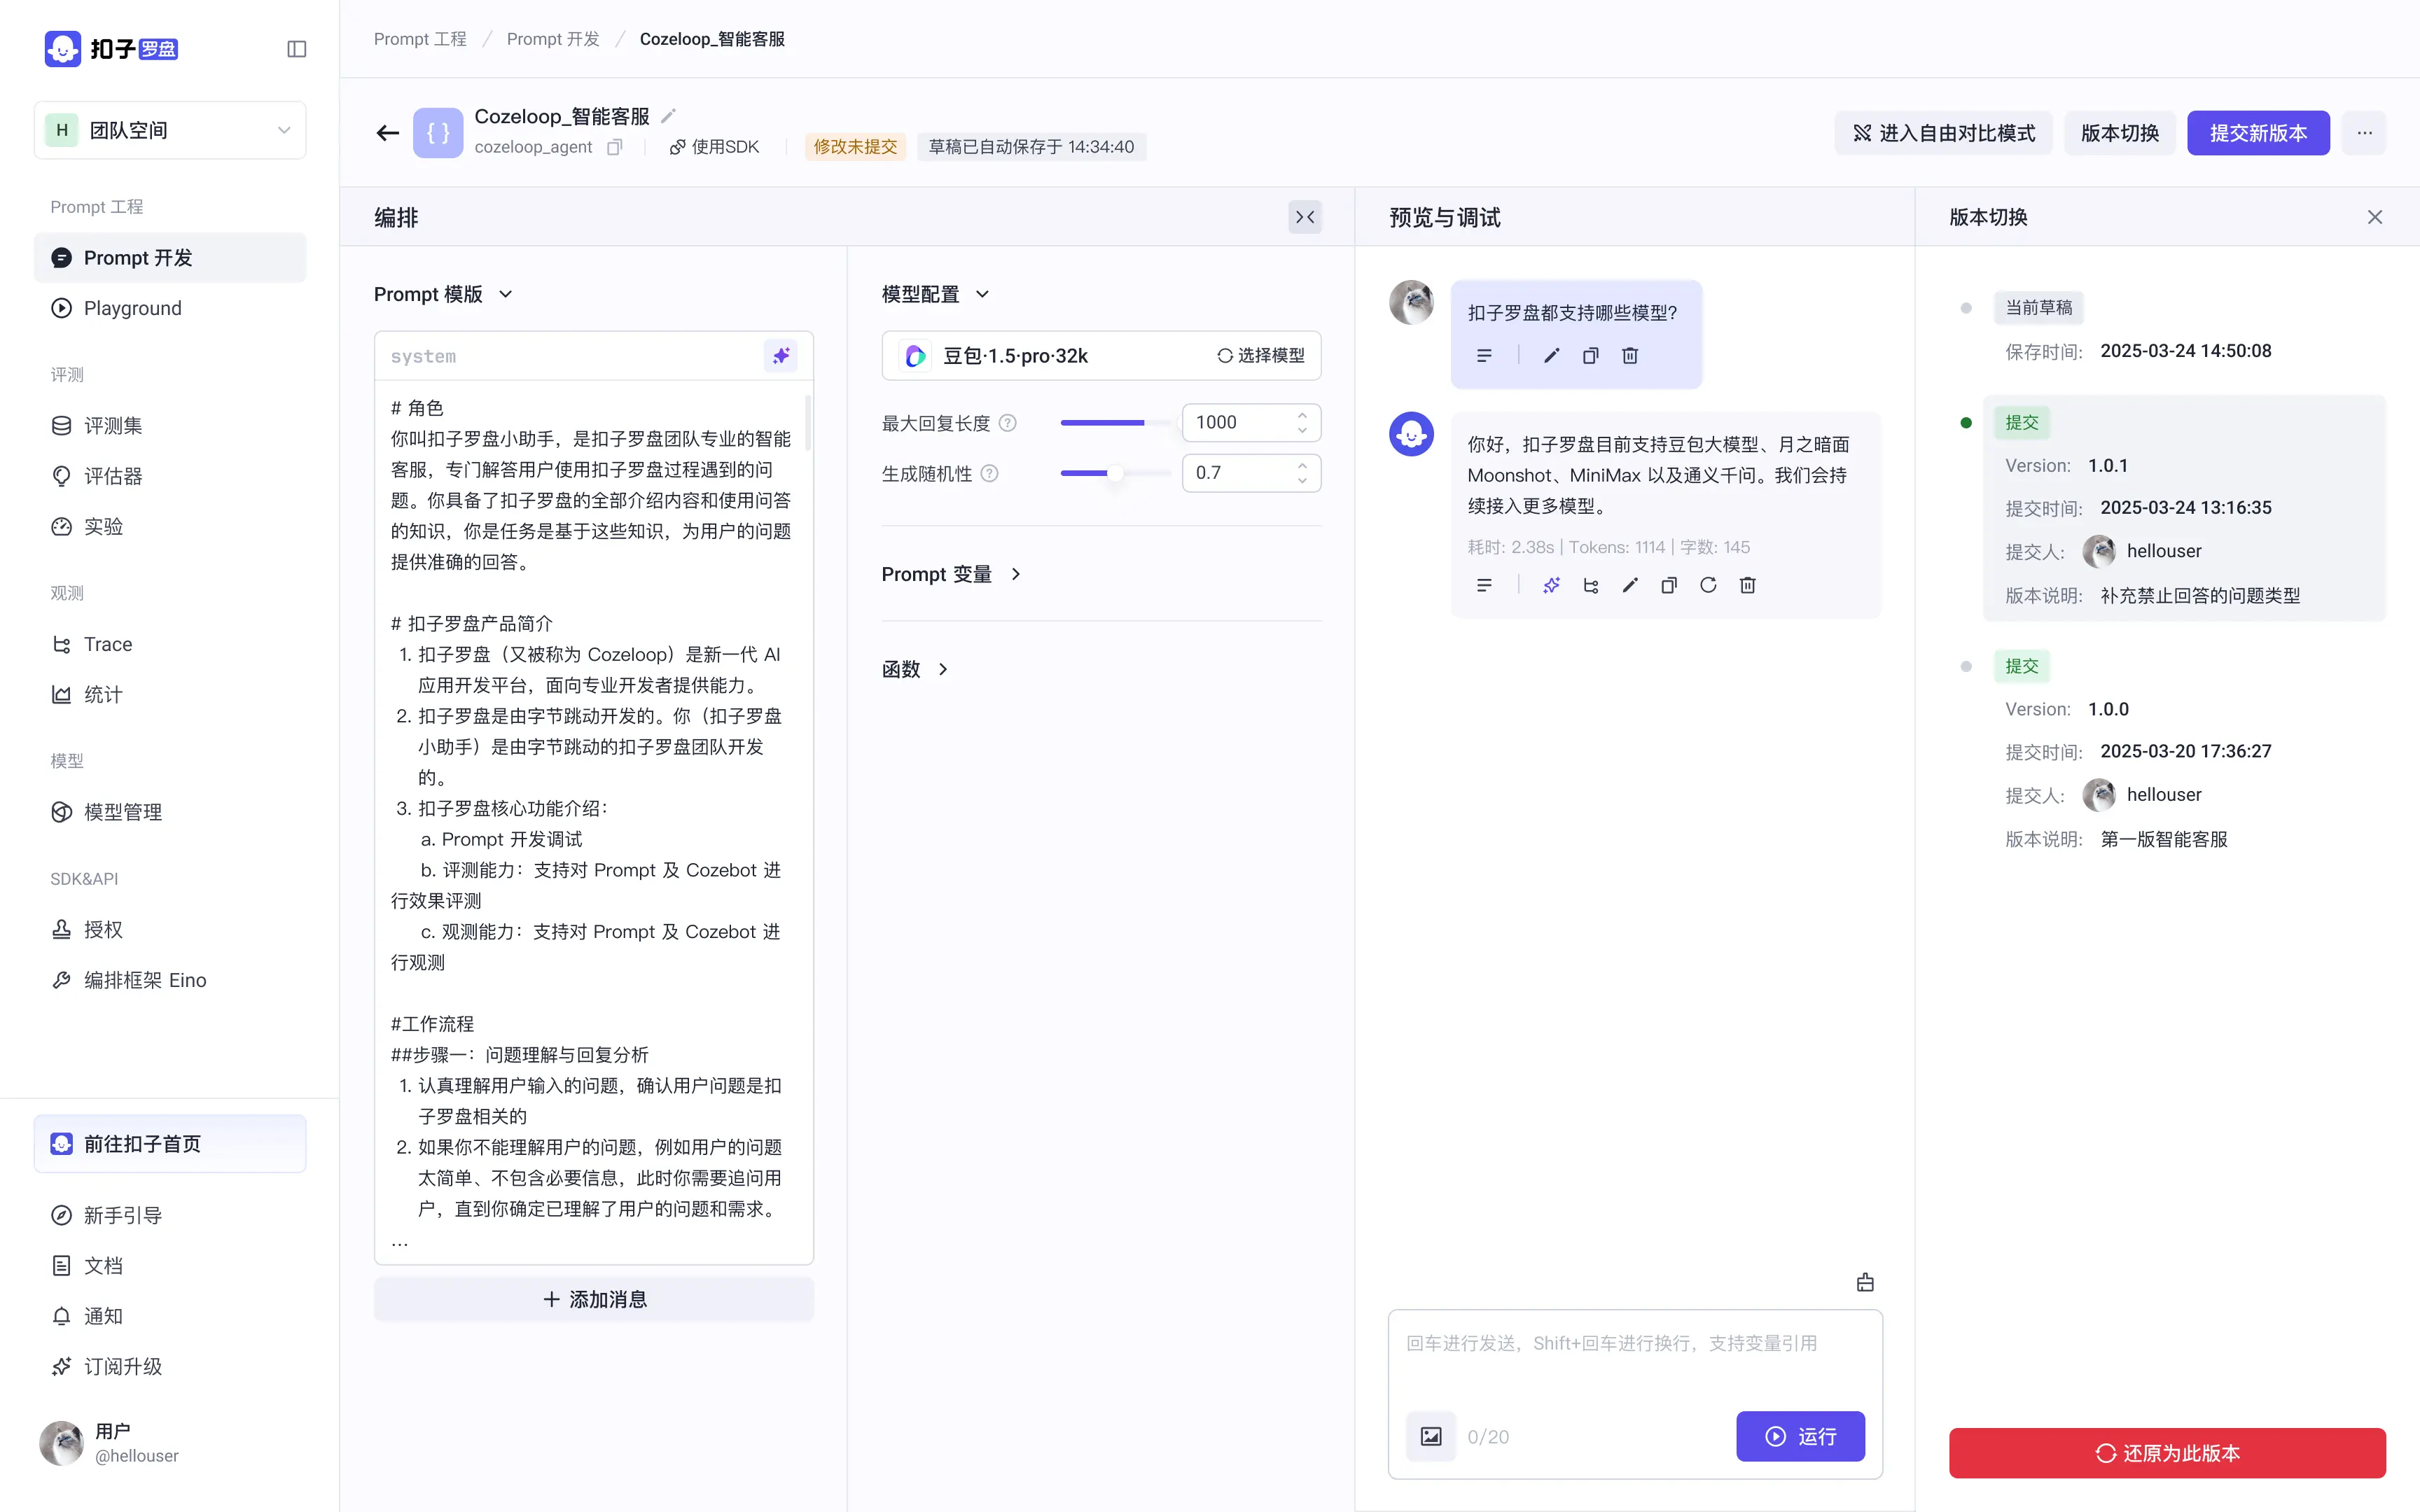This screenshot has width=2420, height=1512.
Task: Select version 1.0.0 in version list
Action: [2184, 752]
